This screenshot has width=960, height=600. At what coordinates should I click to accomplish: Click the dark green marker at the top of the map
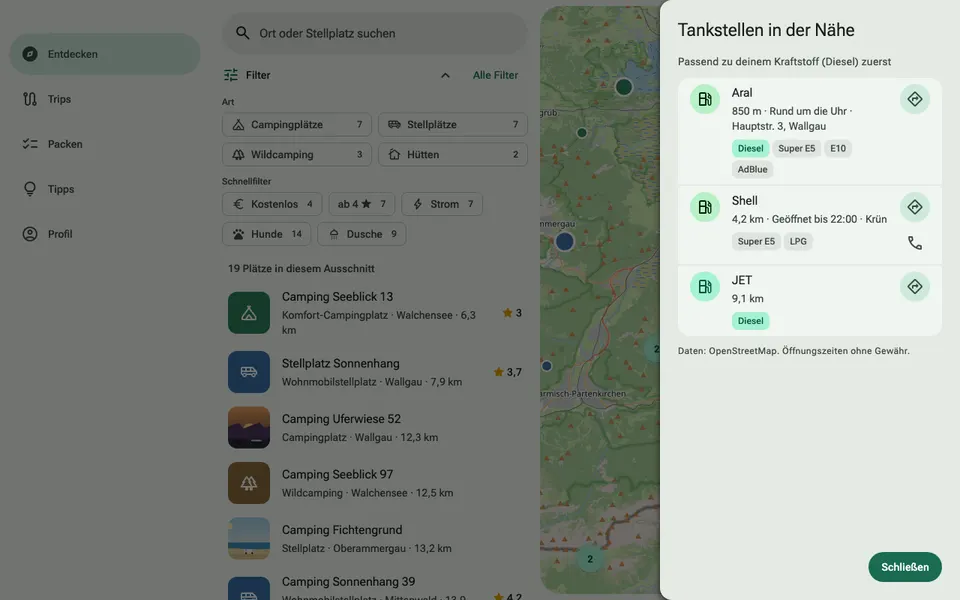pos(623,87)
